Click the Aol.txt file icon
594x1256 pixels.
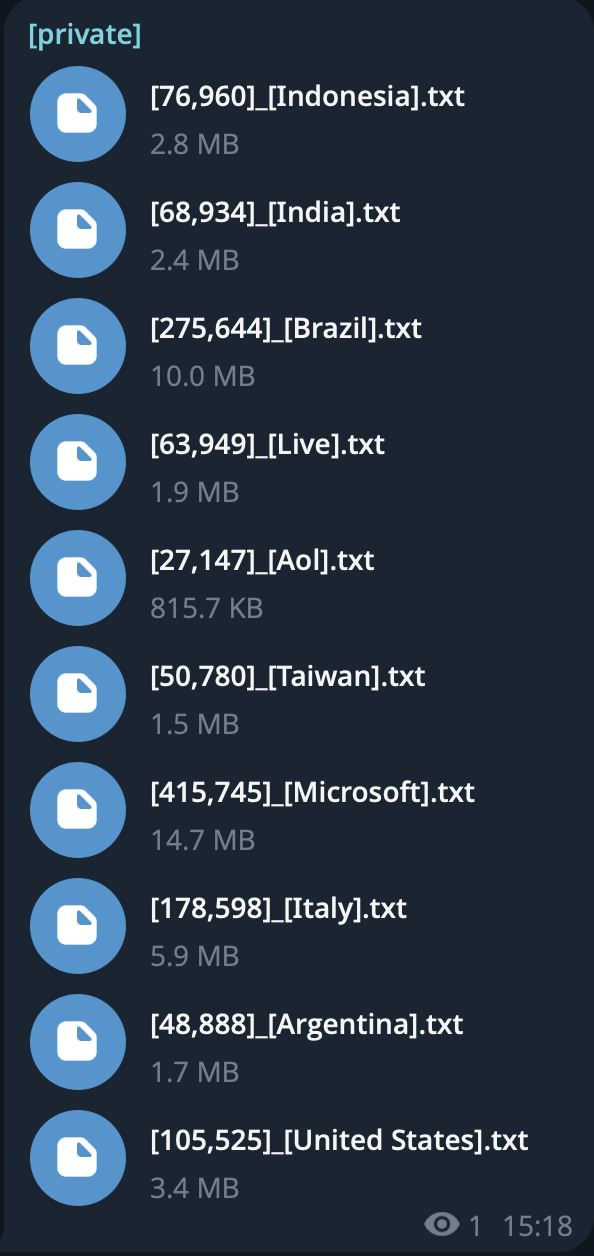(78, 578)
